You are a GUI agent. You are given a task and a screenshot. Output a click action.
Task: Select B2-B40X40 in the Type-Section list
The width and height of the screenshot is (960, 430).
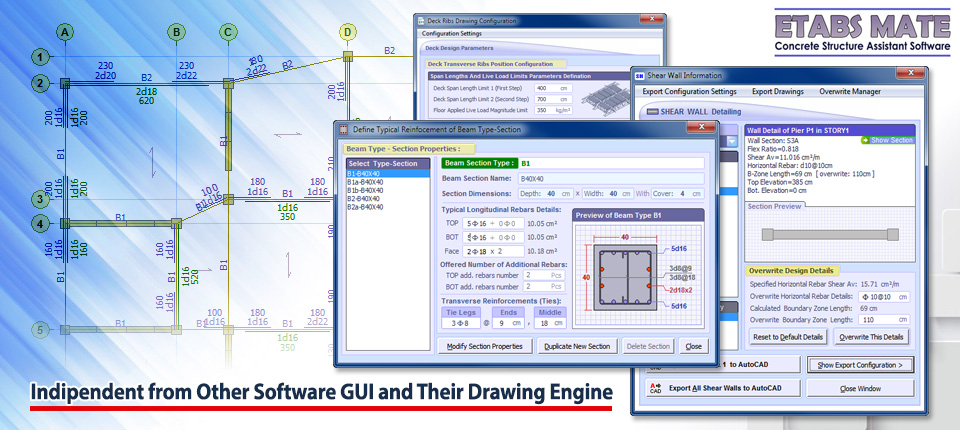pyautogui.click(x=389, y=199)
